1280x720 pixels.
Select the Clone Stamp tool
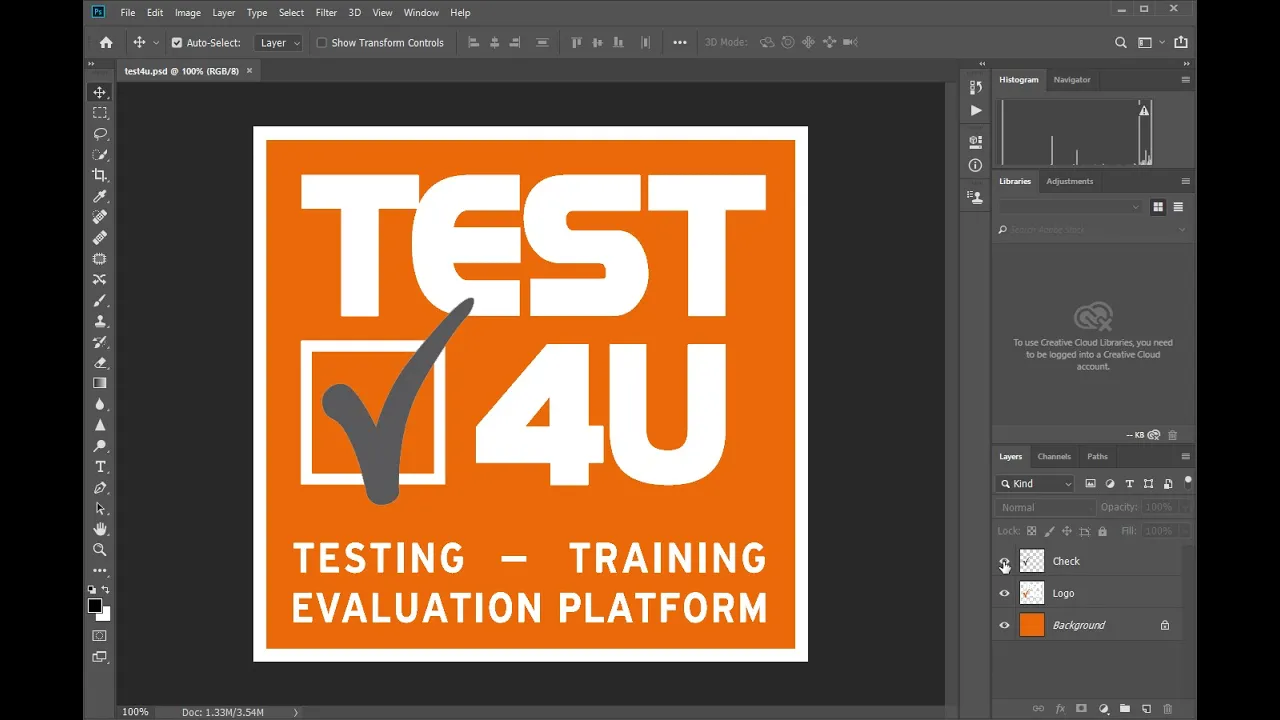pos(100,321)
